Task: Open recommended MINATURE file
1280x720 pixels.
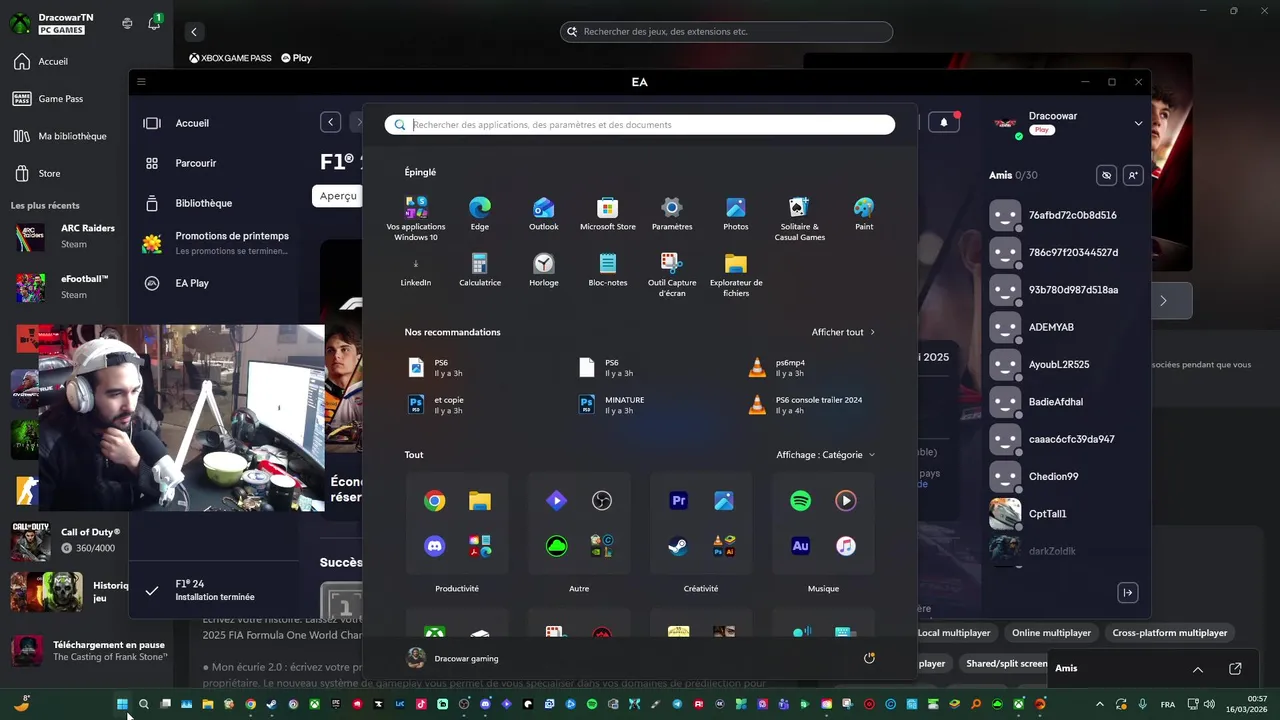Action: coord(611,405)
